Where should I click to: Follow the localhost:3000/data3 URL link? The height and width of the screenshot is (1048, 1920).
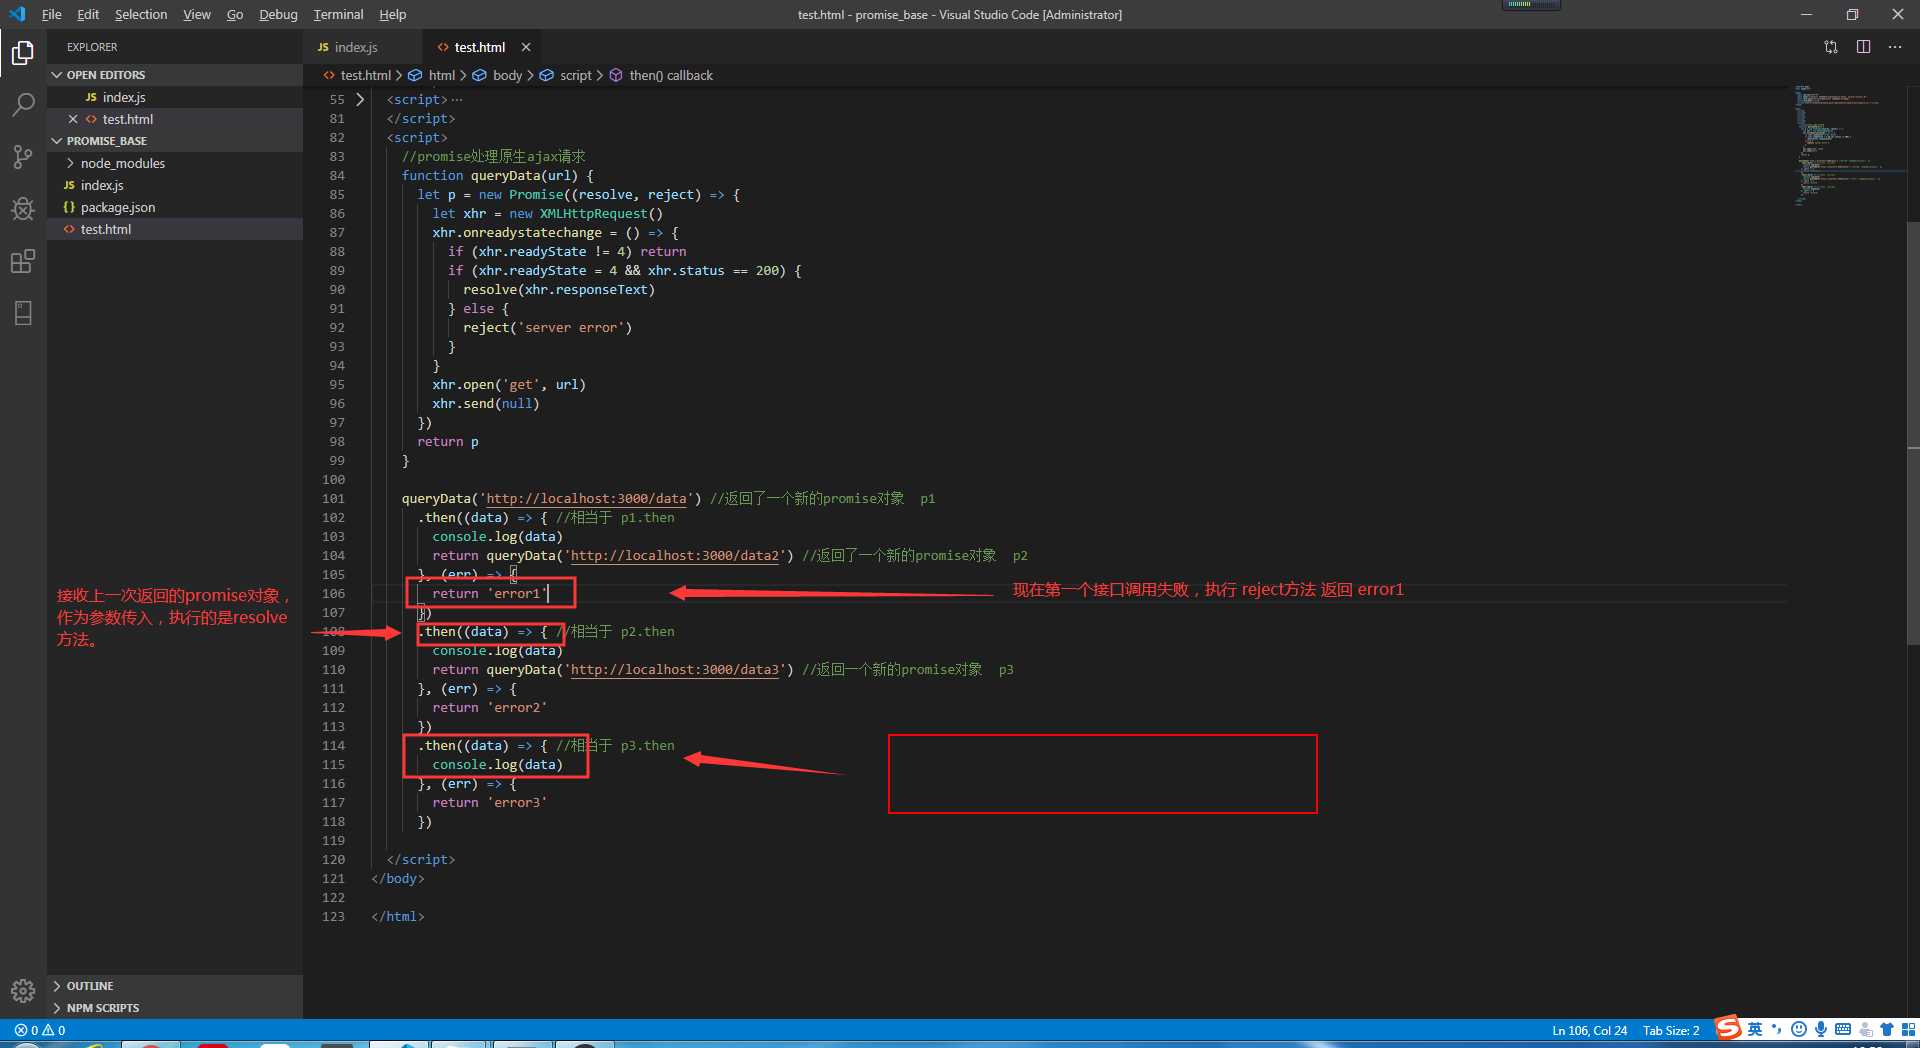pyautogui.click(x=675, y=670)
